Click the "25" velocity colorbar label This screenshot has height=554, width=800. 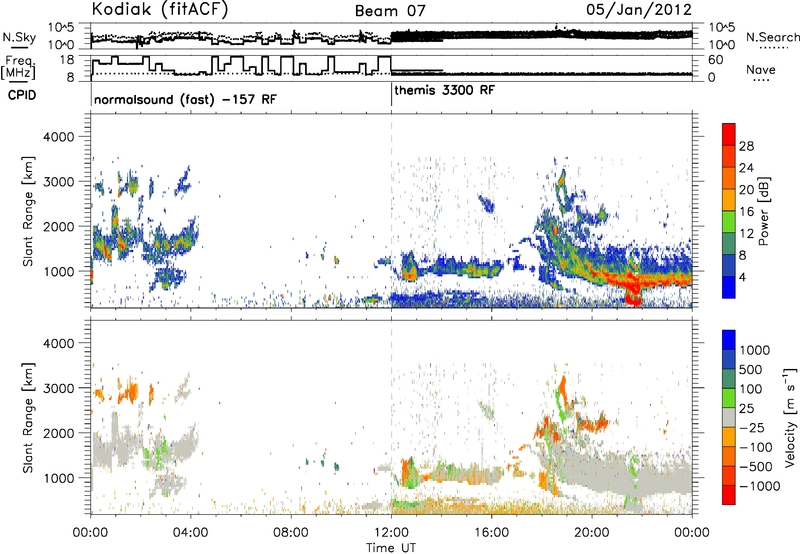pyautogui.click(x=746, y=409)
